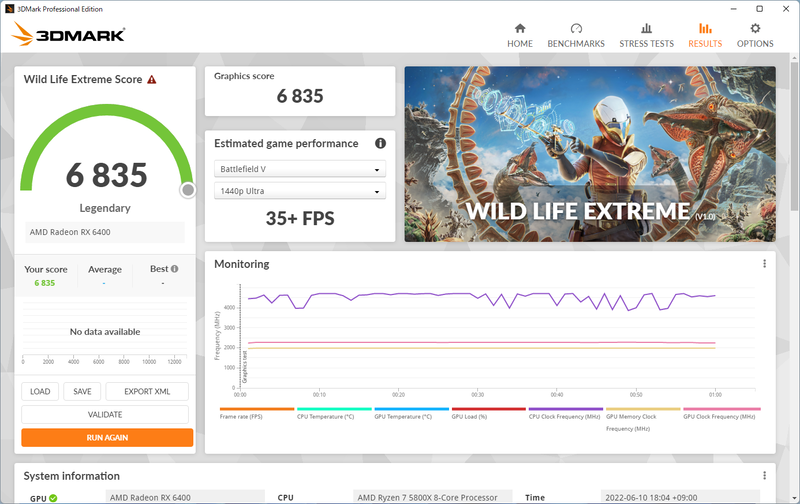The height and width of the screenshot is (504, 800).
Task: Click the large 6 835 gauge score
Action: [x=106, y=175]
